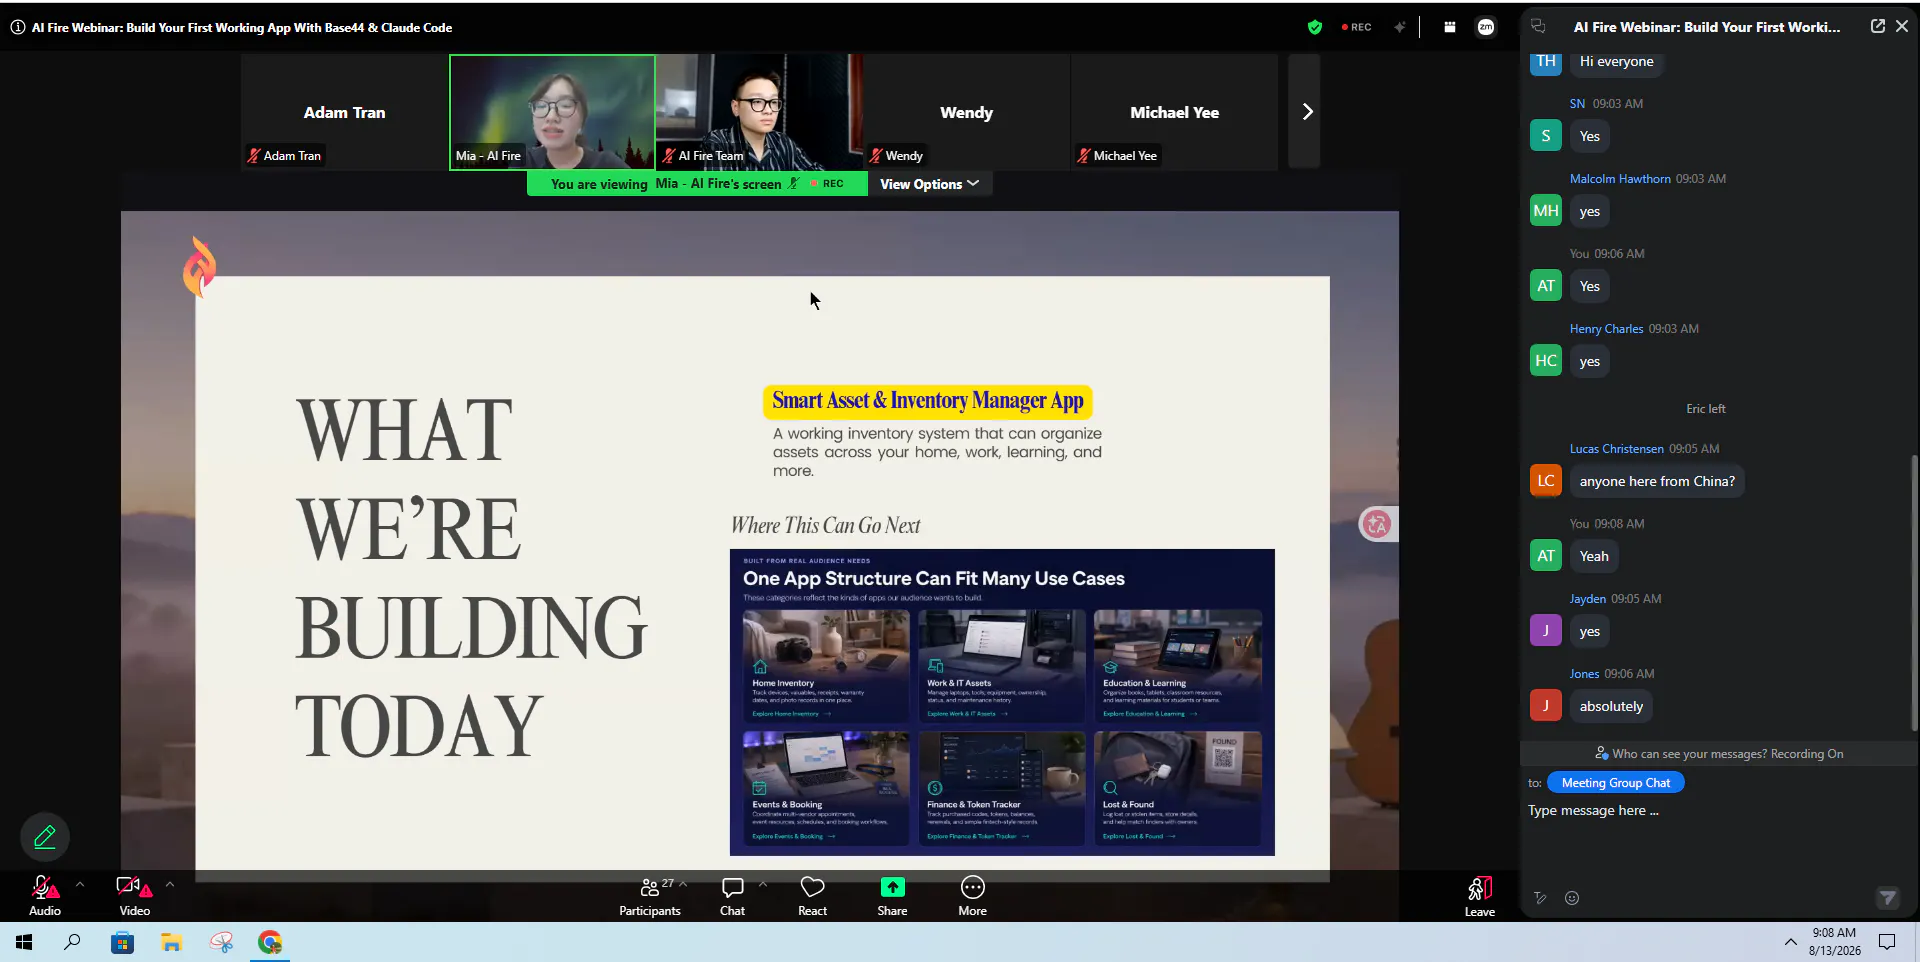Open the Meeting Group Chat recipient selector
Viewport: 1920px width, 962px height.
pyautogui.click(x=1615, y=783)
